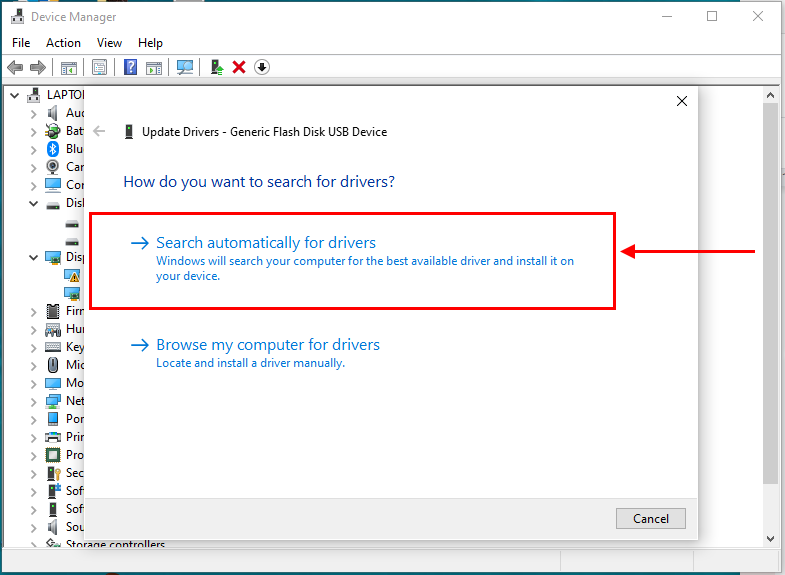
Task: Expand the Security devices category
Action: point(34,474)
